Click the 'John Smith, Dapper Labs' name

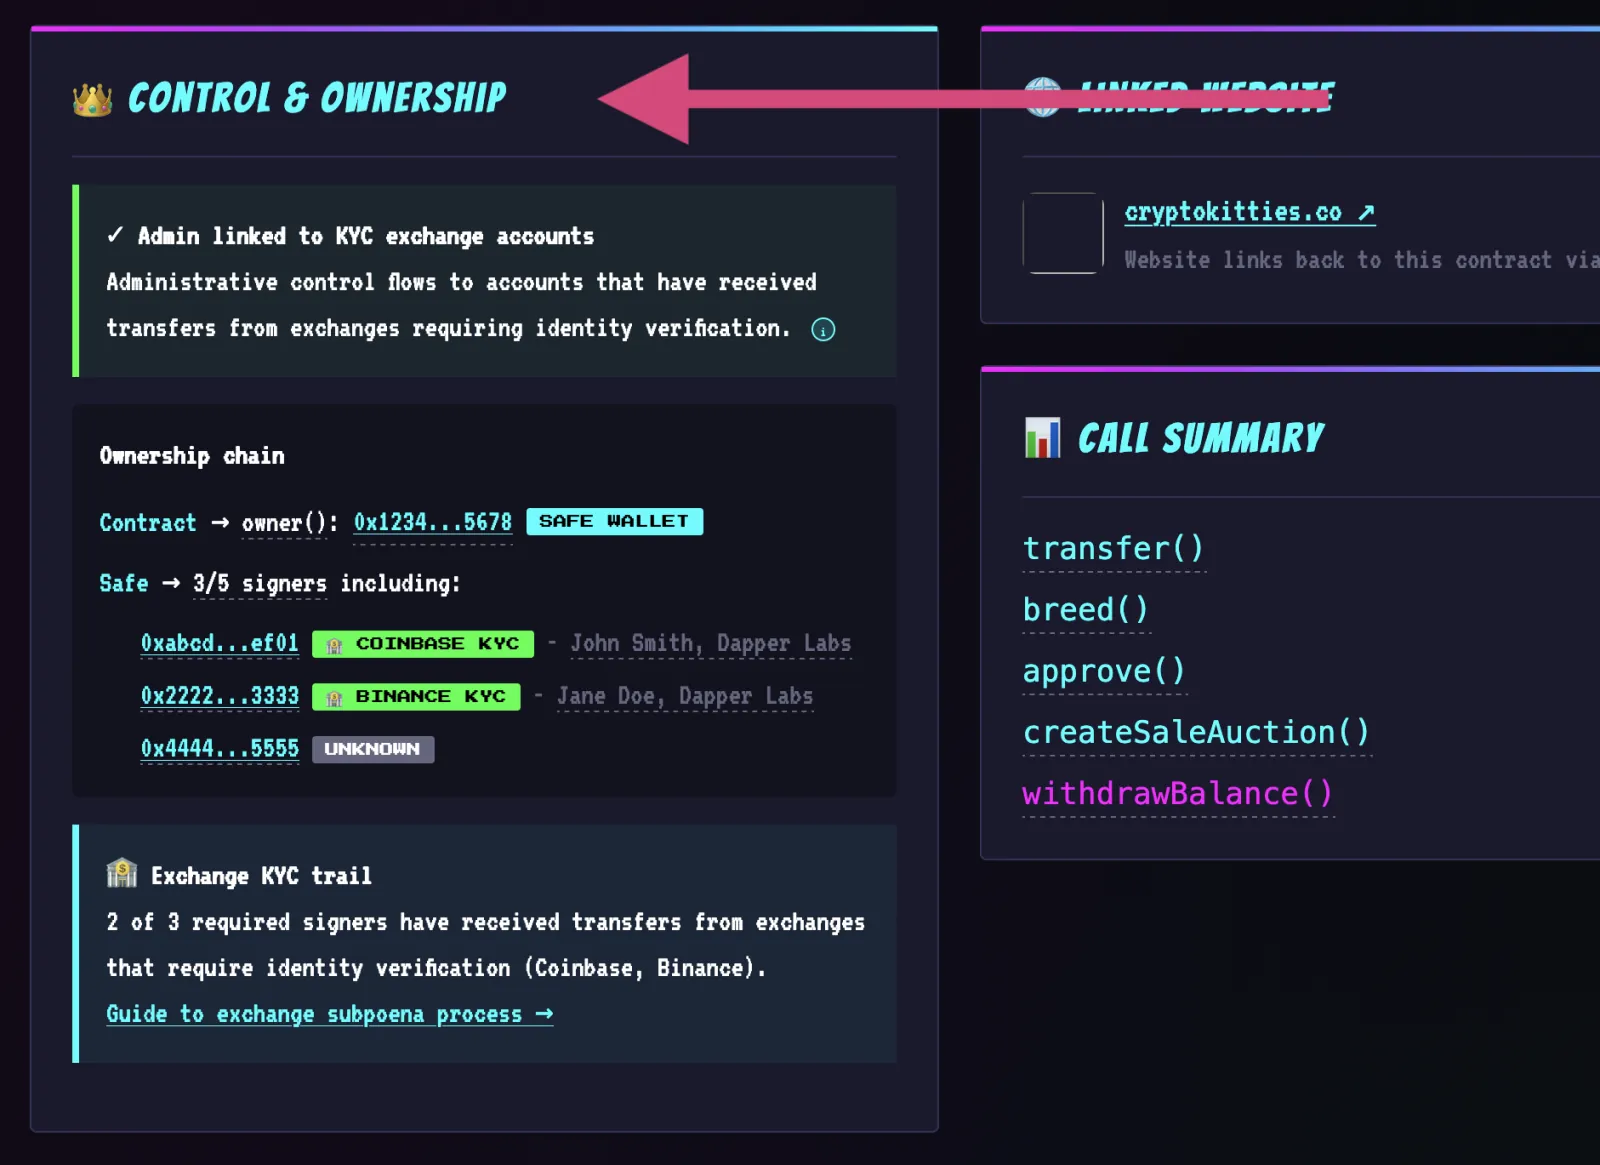[711, 644]
